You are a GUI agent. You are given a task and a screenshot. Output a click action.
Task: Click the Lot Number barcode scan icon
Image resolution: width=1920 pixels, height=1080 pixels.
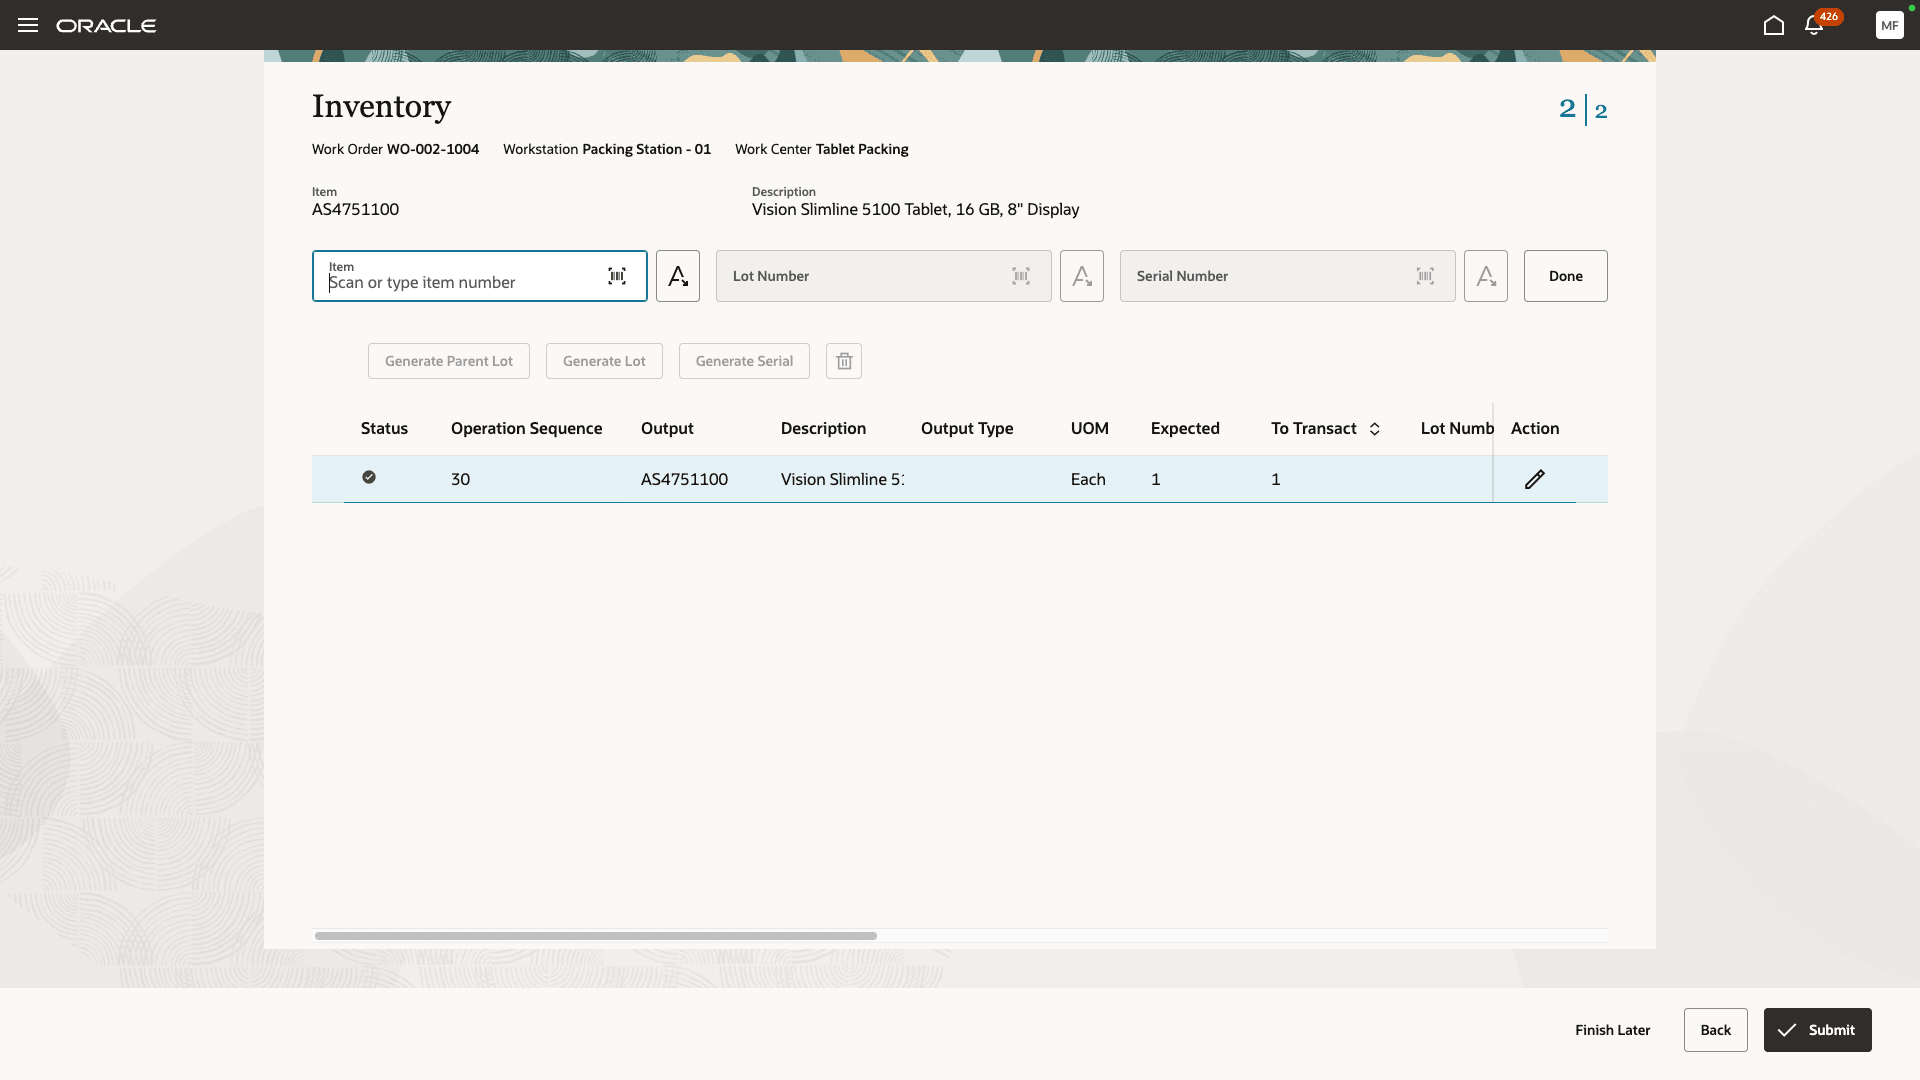[x=1021, y=276]
